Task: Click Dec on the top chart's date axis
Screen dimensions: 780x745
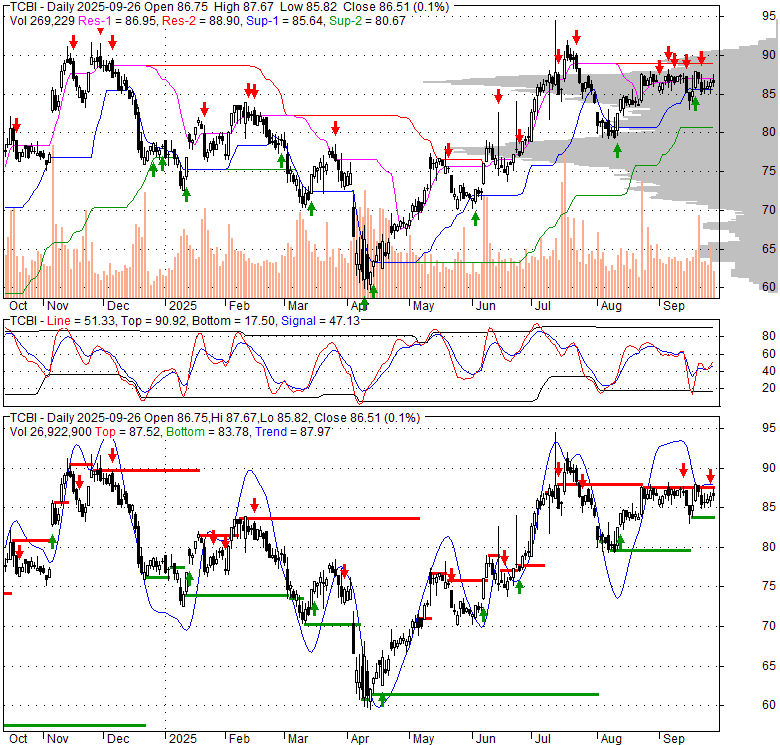Action: (118, 306)
